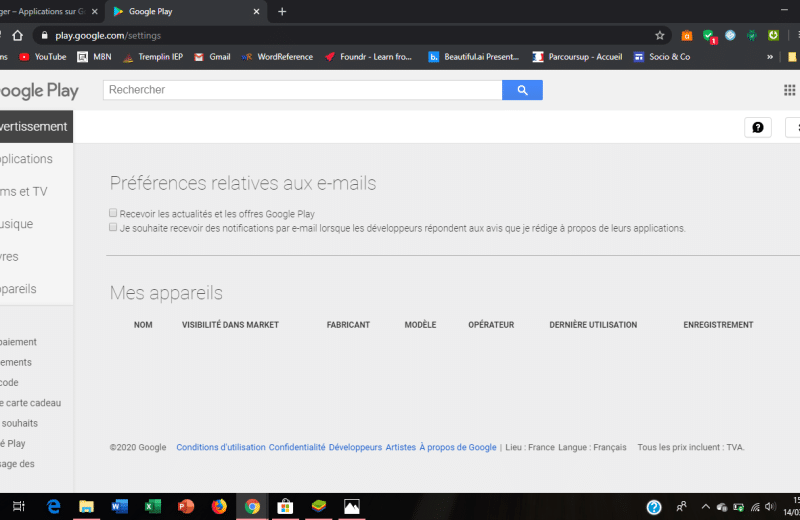Open Photos app from taskbar

pyautogui.click(x=352, y=506)
